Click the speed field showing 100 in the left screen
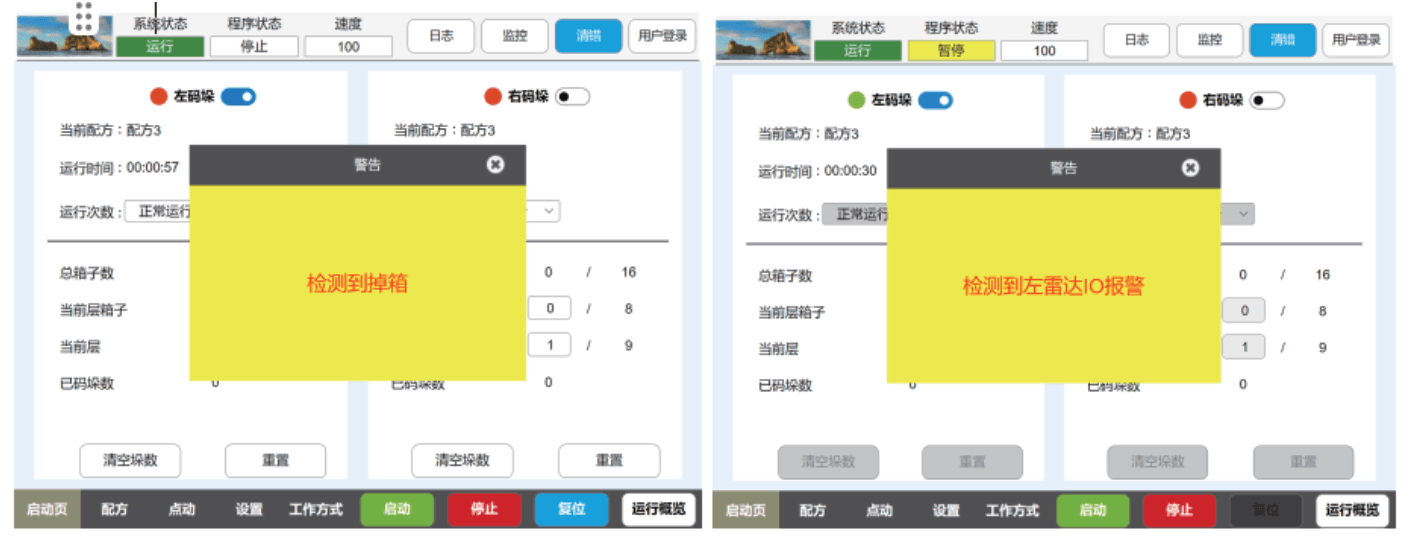 [x=348, y=47]
